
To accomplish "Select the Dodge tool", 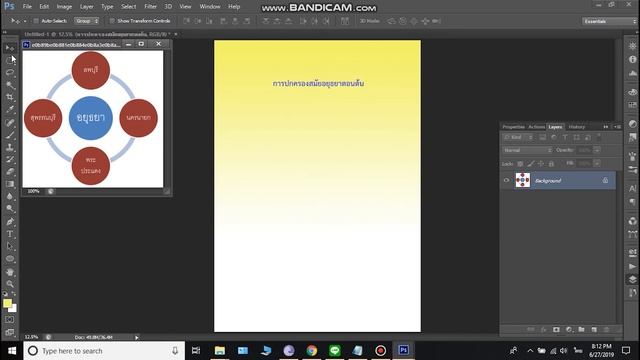I will coord(10,209).
